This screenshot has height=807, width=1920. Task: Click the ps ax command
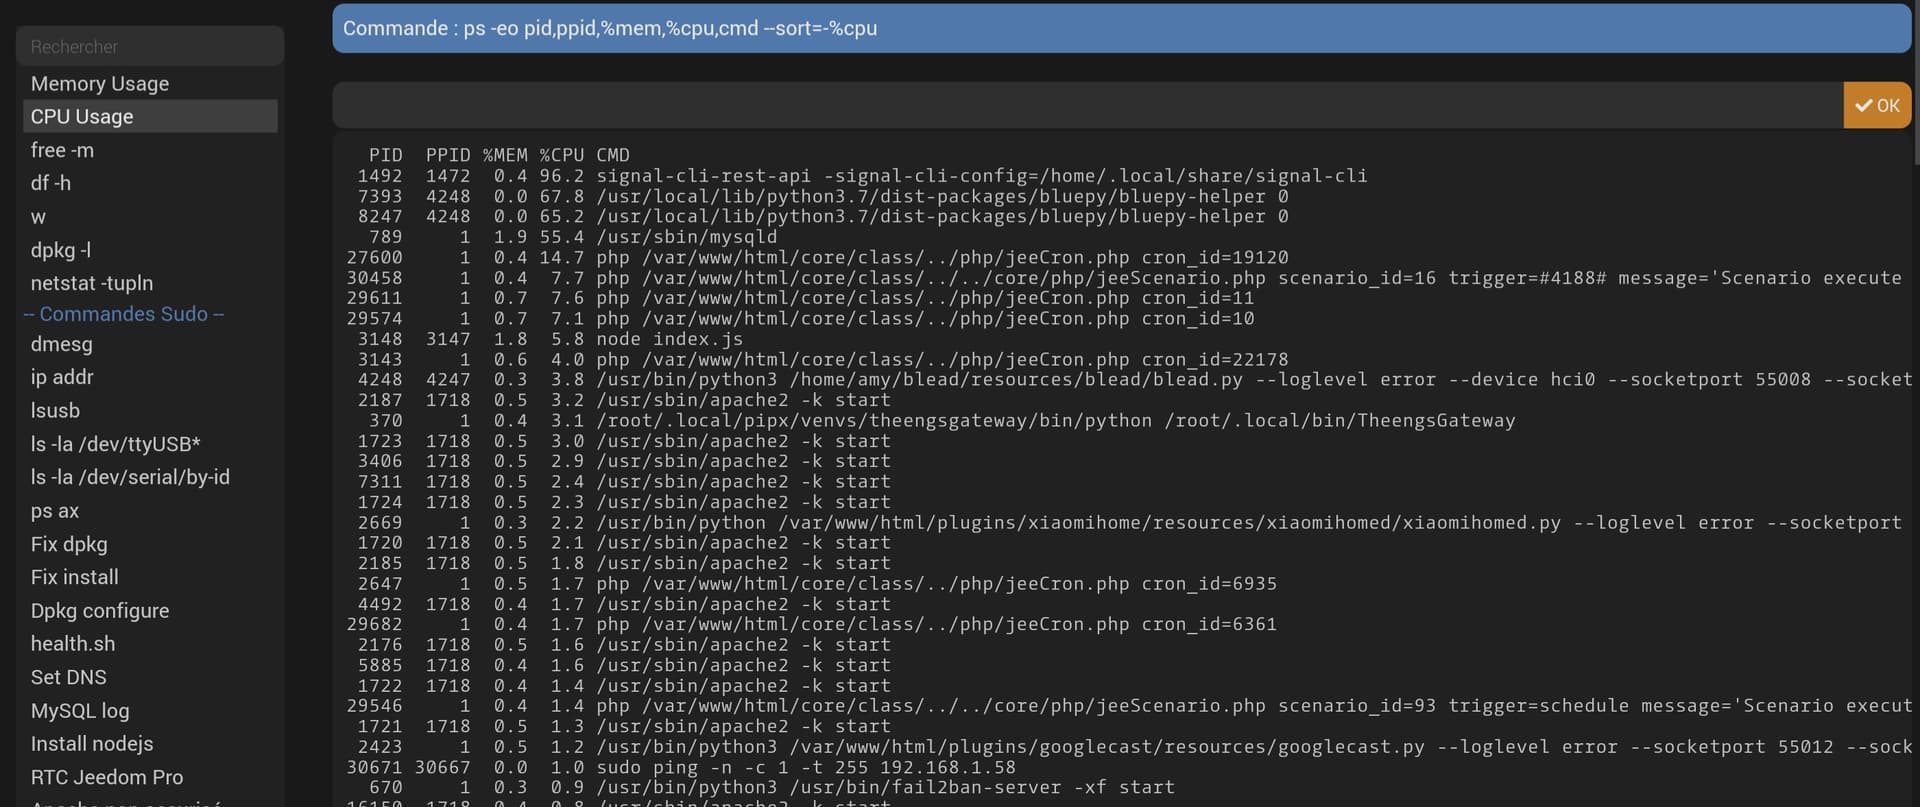(55, 511)
